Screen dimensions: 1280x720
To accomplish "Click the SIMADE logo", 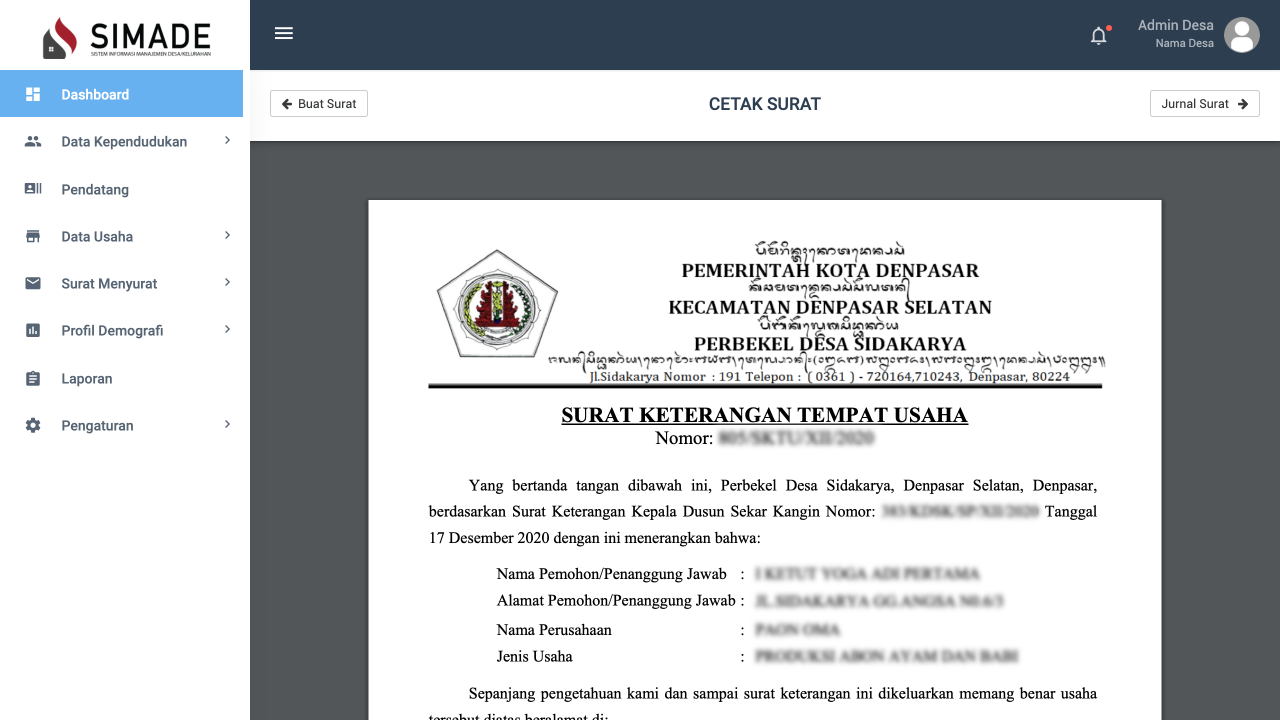I will [127, 38].
